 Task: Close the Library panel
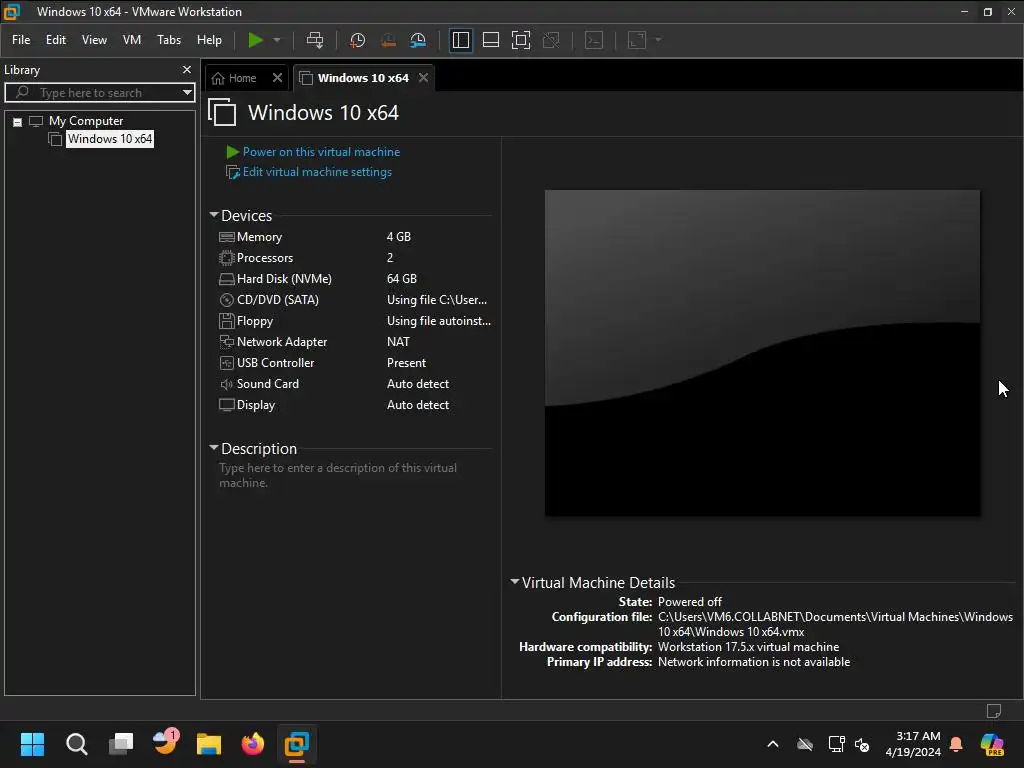pyautogui.click(x=187, y=69)
